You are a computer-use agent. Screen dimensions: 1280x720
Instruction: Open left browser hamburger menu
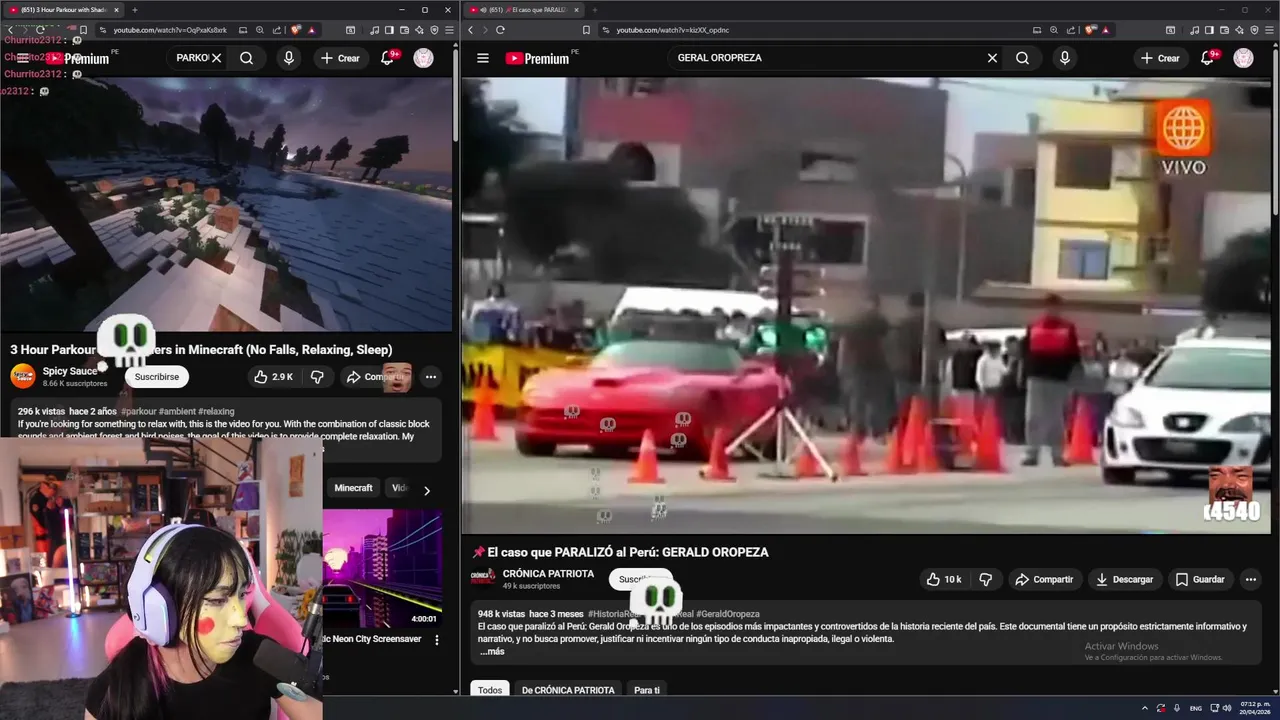(x=449, y=30)
